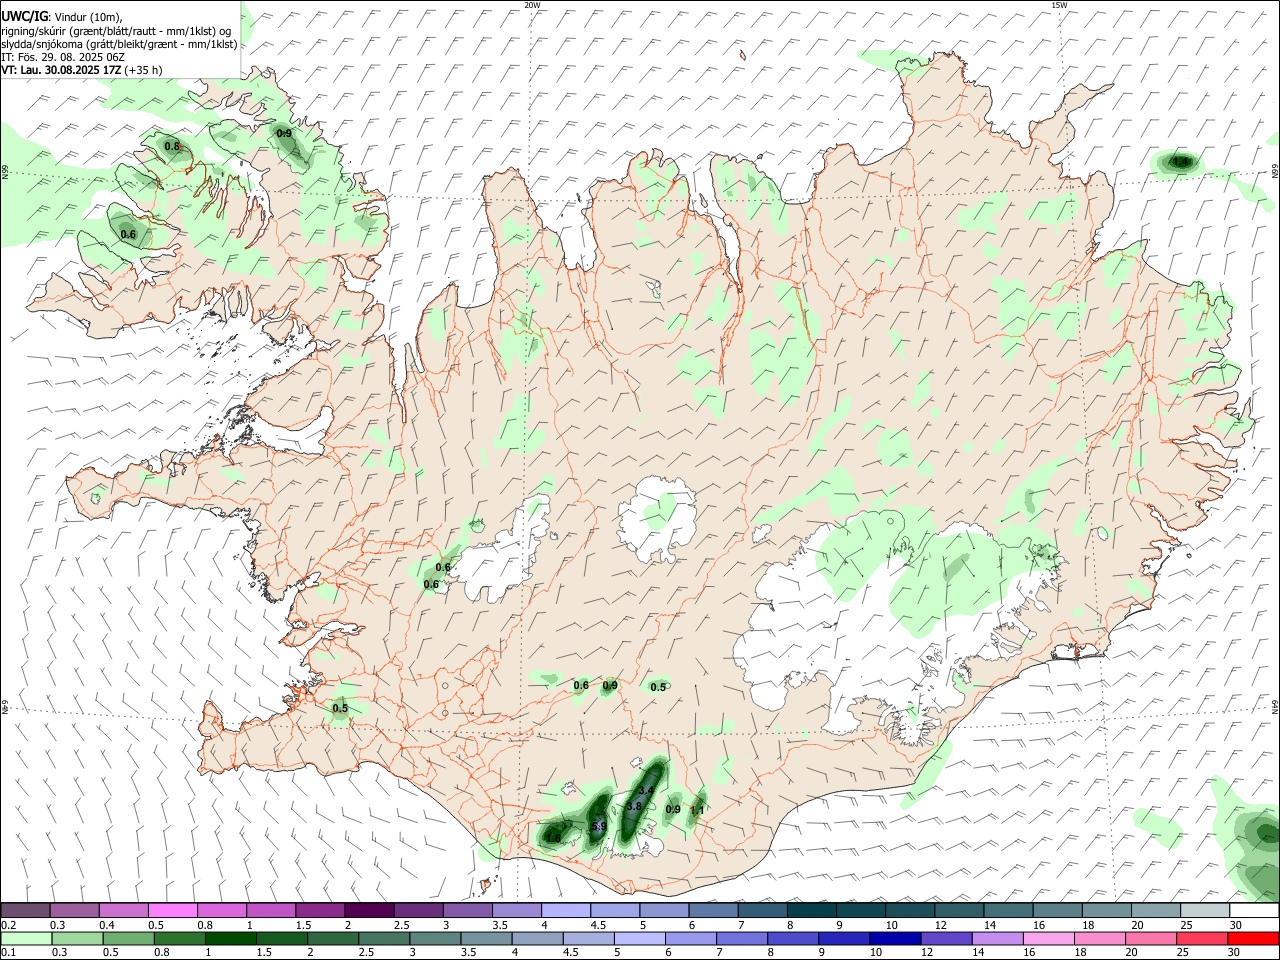Click the 1.6 value near the south coast
This screenshot has height=960, width=1280.
553,839
